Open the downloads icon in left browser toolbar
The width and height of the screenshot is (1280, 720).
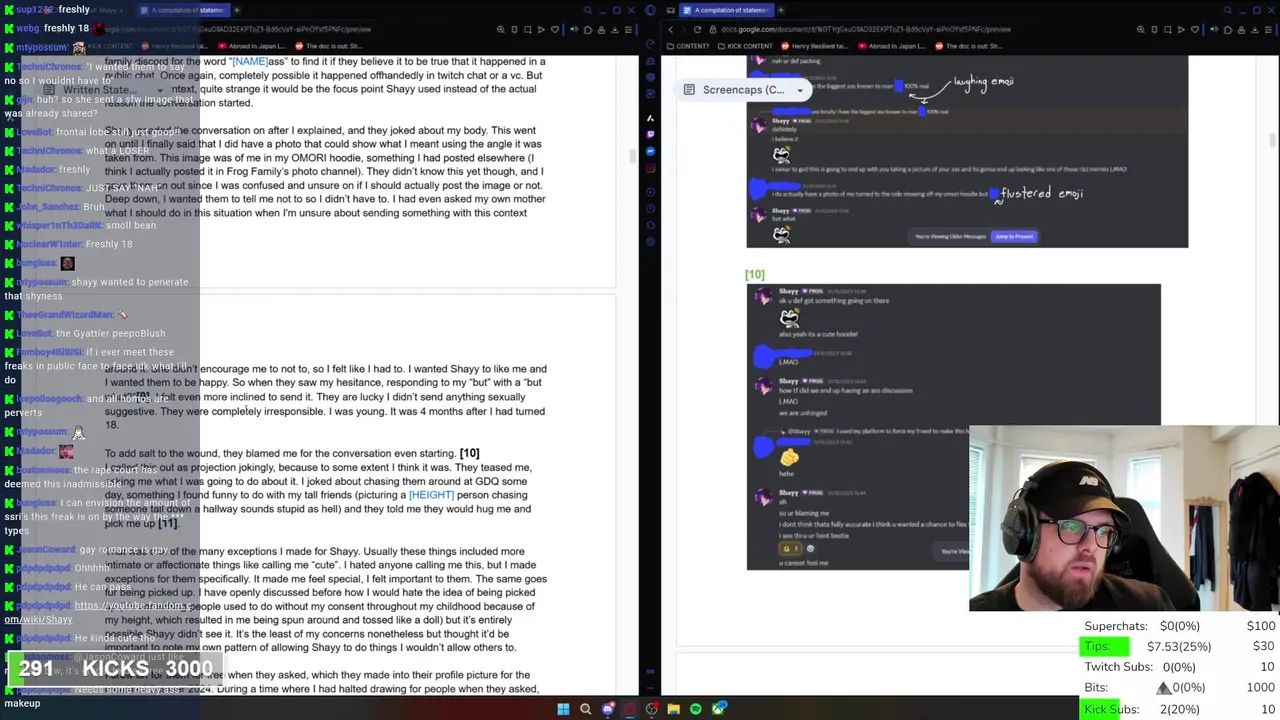(615, 29)
